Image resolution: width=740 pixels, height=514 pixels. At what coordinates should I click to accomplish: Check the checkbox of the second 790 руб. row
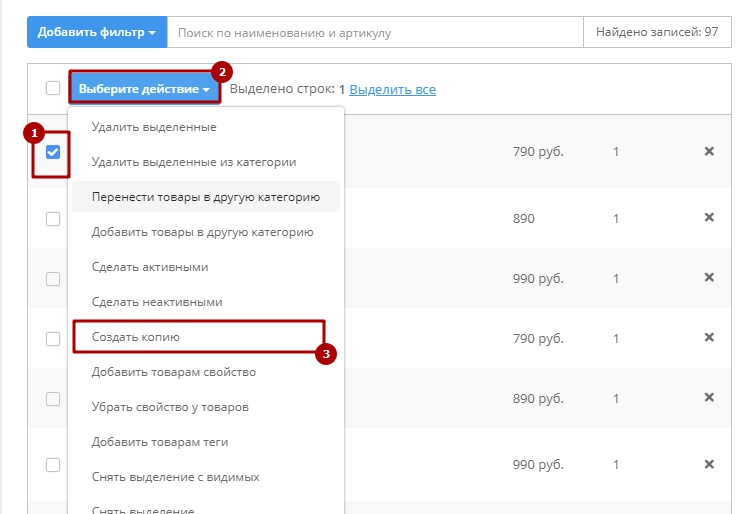(x=53, y=339)
